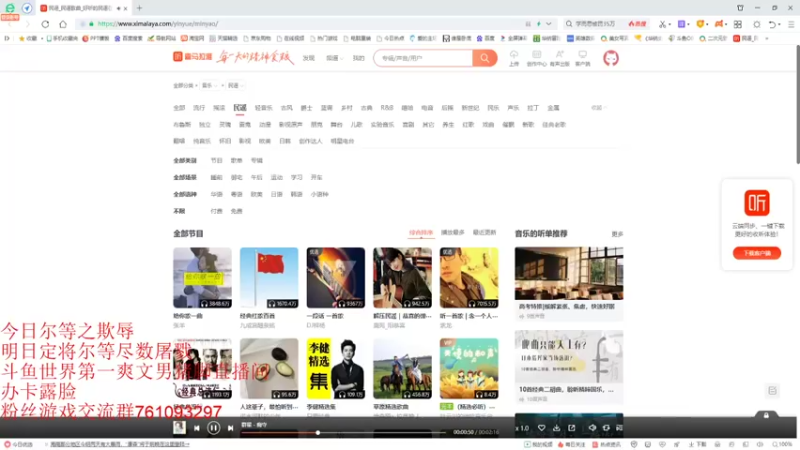Filter by 免费 free content
The width and height of the screenshot is (800, 450).
coord(236,211)
